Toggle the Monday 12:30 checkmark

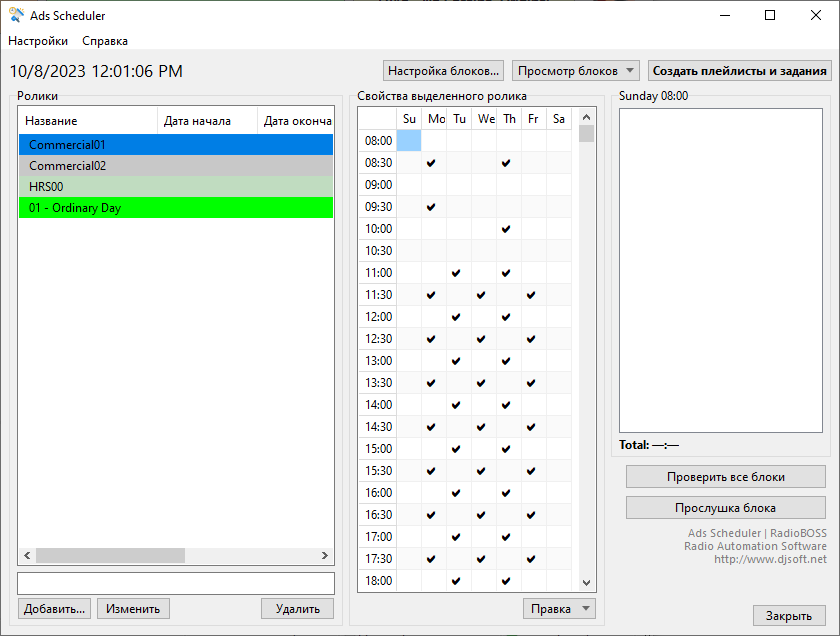434,339
